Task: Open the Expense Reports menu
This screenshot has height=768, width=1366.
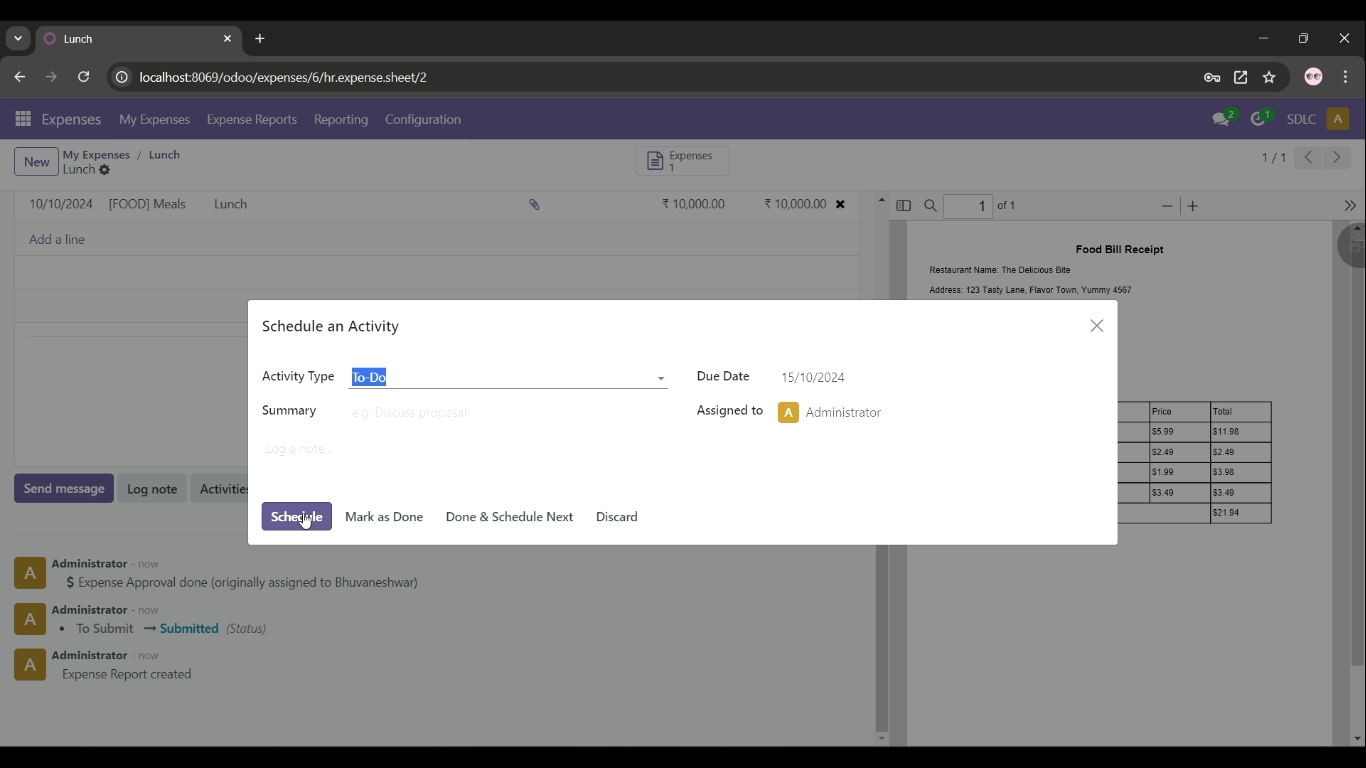Action: (252, 119)
